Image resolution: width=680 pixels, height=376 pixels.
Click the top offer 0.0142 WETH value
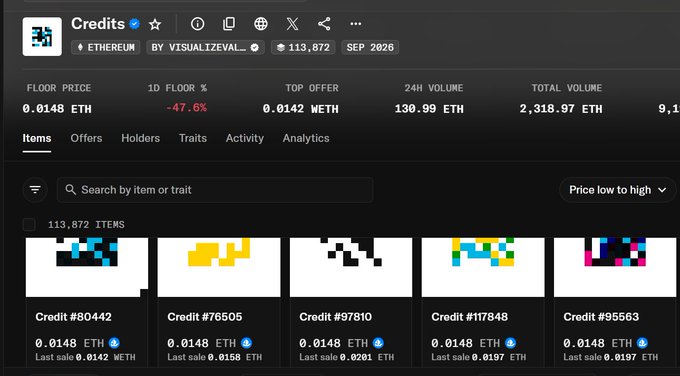[x=301, y=108]
